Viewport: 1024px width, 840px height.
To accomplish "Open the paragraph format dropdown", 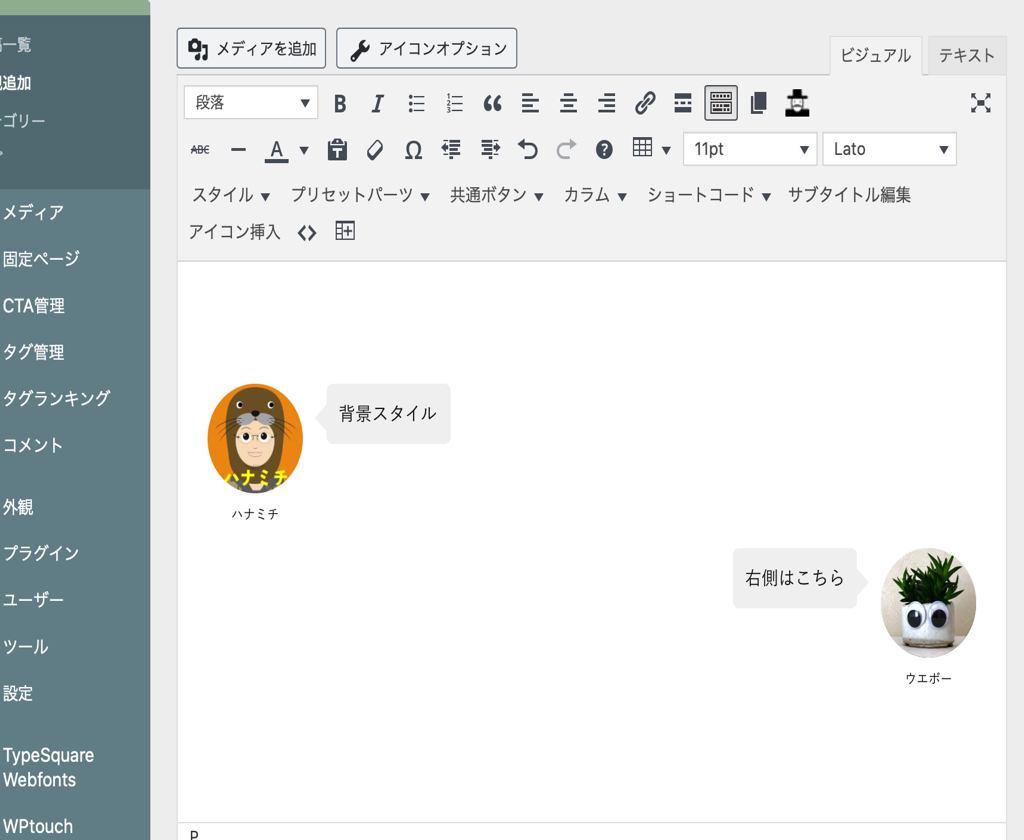I will (x=251, y=103).
